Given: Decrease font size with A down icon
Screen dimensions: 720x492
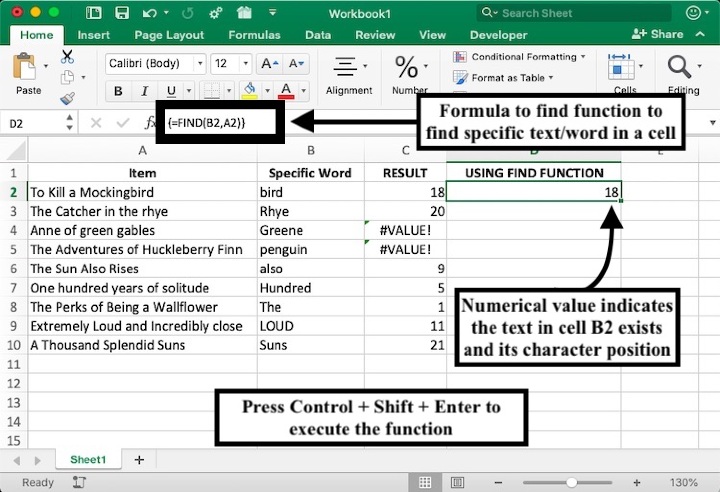Looking at the screenshot, I should [296, 64].
